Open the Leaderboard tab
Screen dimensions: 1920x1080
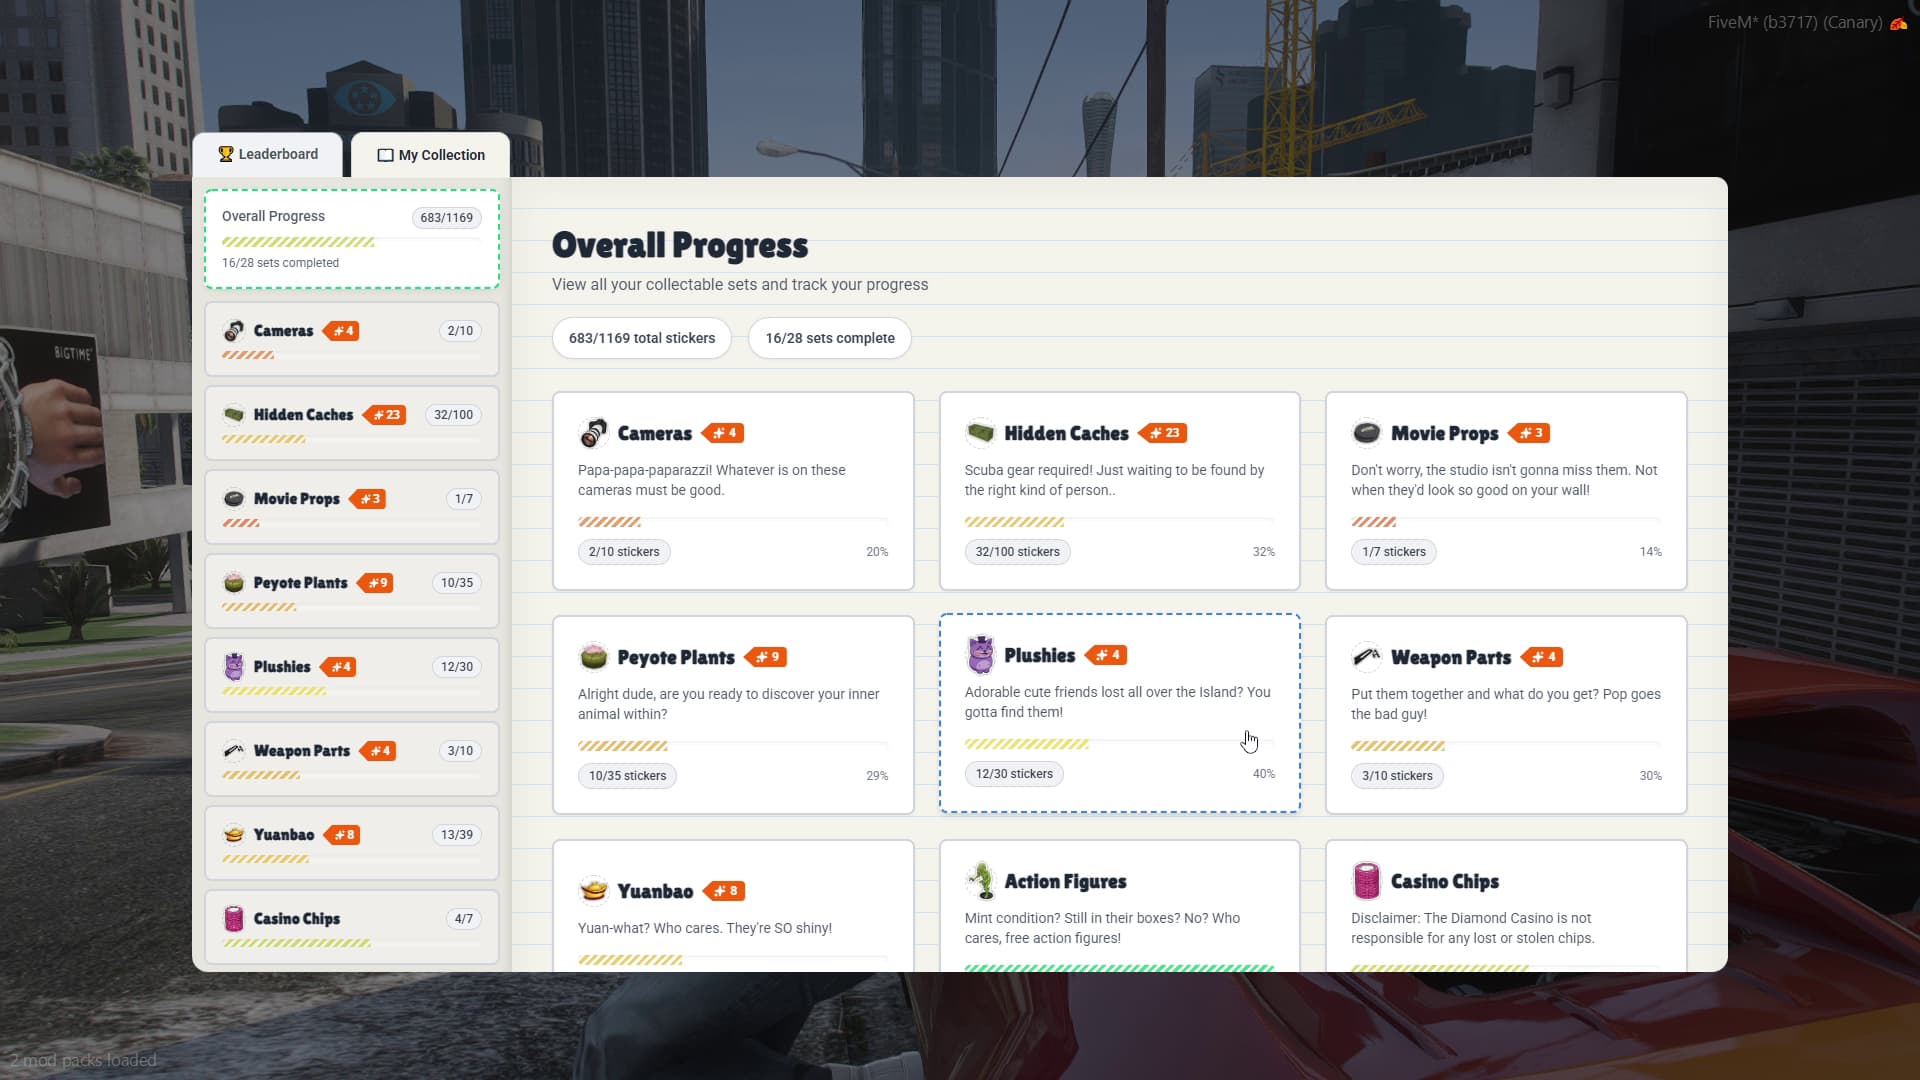pos(268,154)
